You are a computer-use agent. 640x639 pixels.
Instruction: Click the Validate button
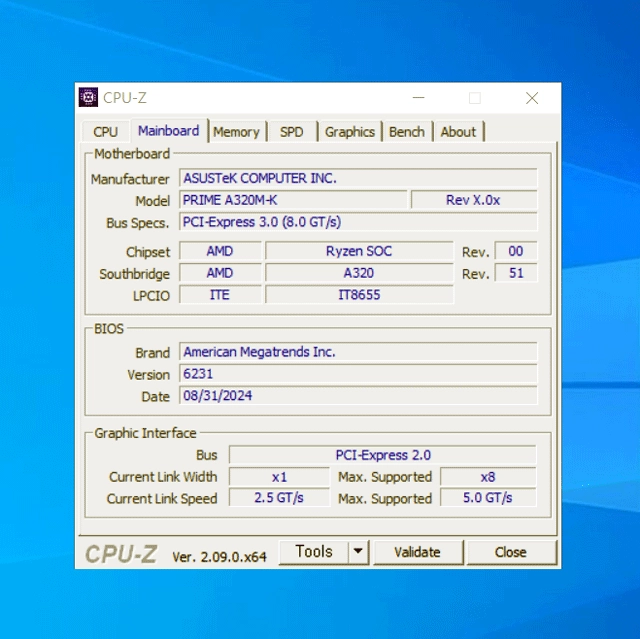click(417, 552)
